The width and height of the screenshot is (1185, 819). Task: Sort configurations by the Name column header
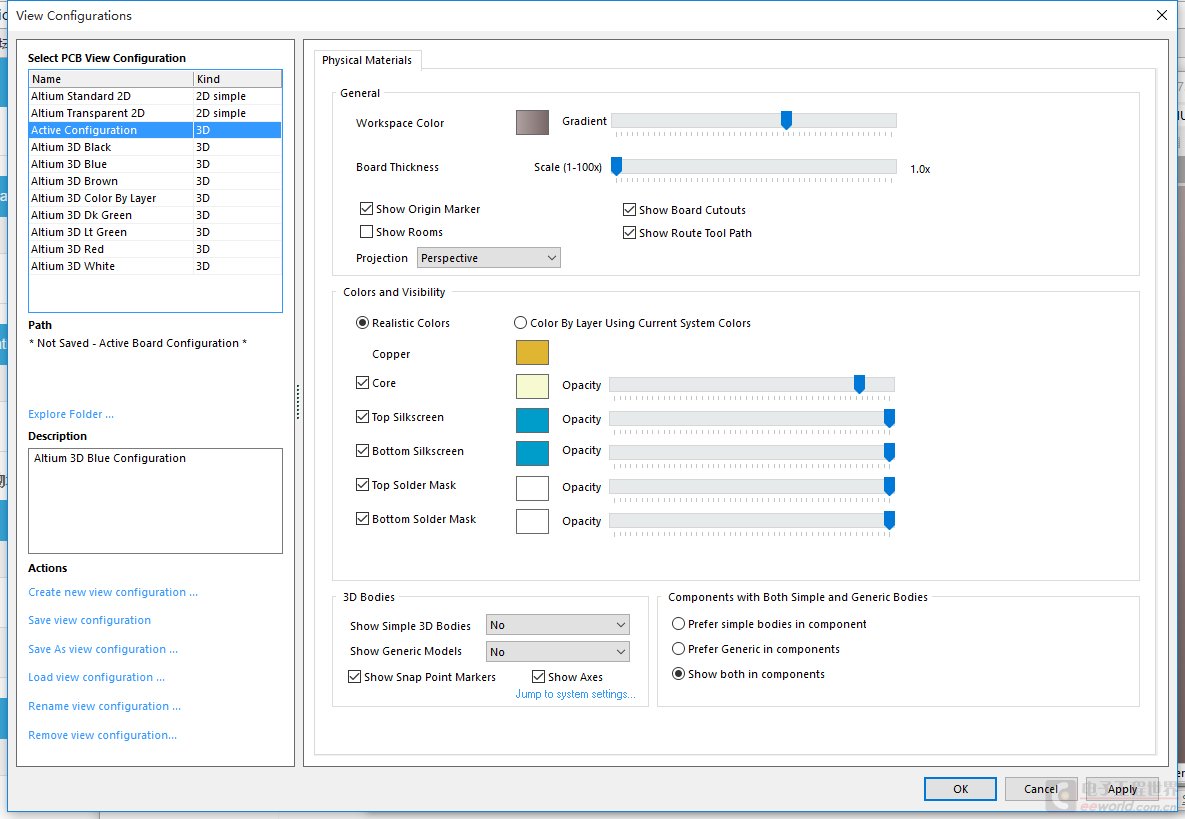coord(111,79)
